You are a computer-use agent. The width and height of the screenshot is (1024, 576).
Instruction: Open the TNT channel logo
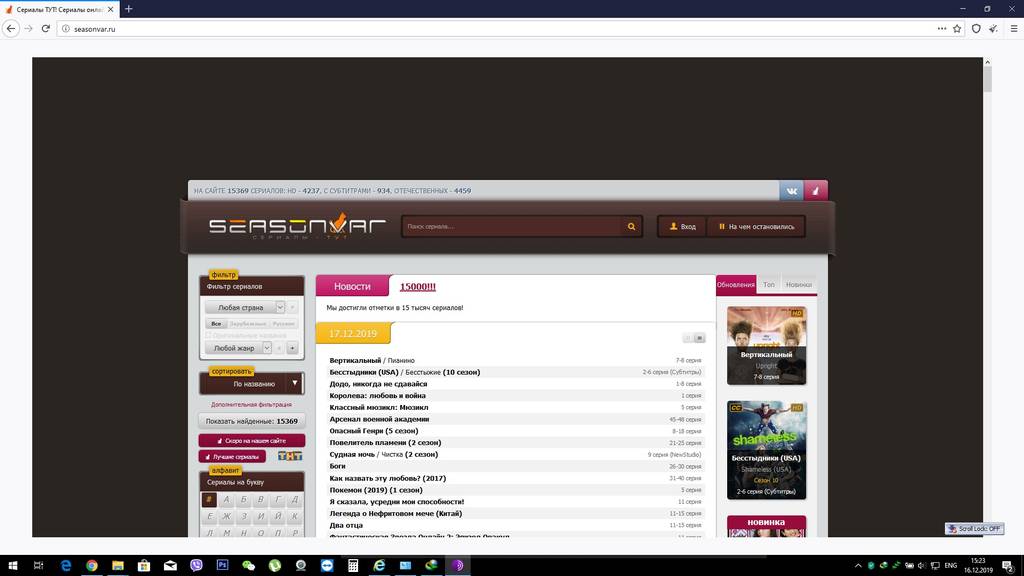(290, 456)
